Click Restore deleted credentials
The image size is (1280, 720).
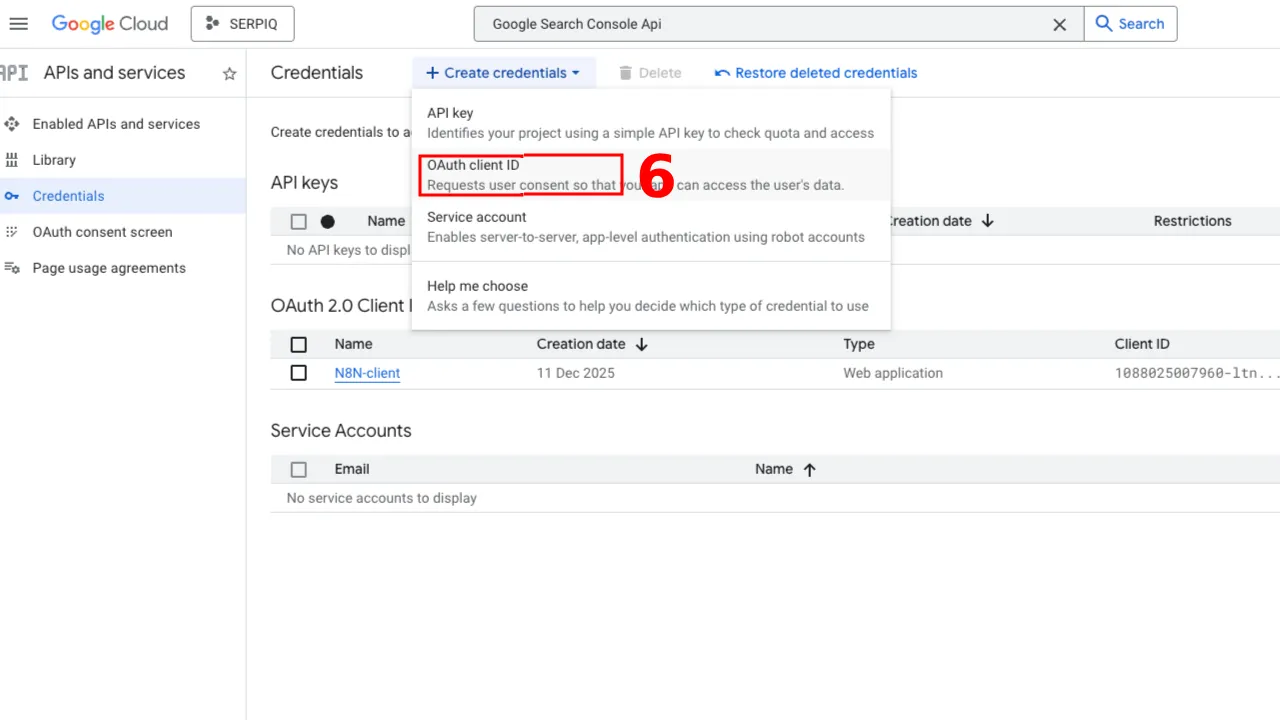[x=815, y=73]
